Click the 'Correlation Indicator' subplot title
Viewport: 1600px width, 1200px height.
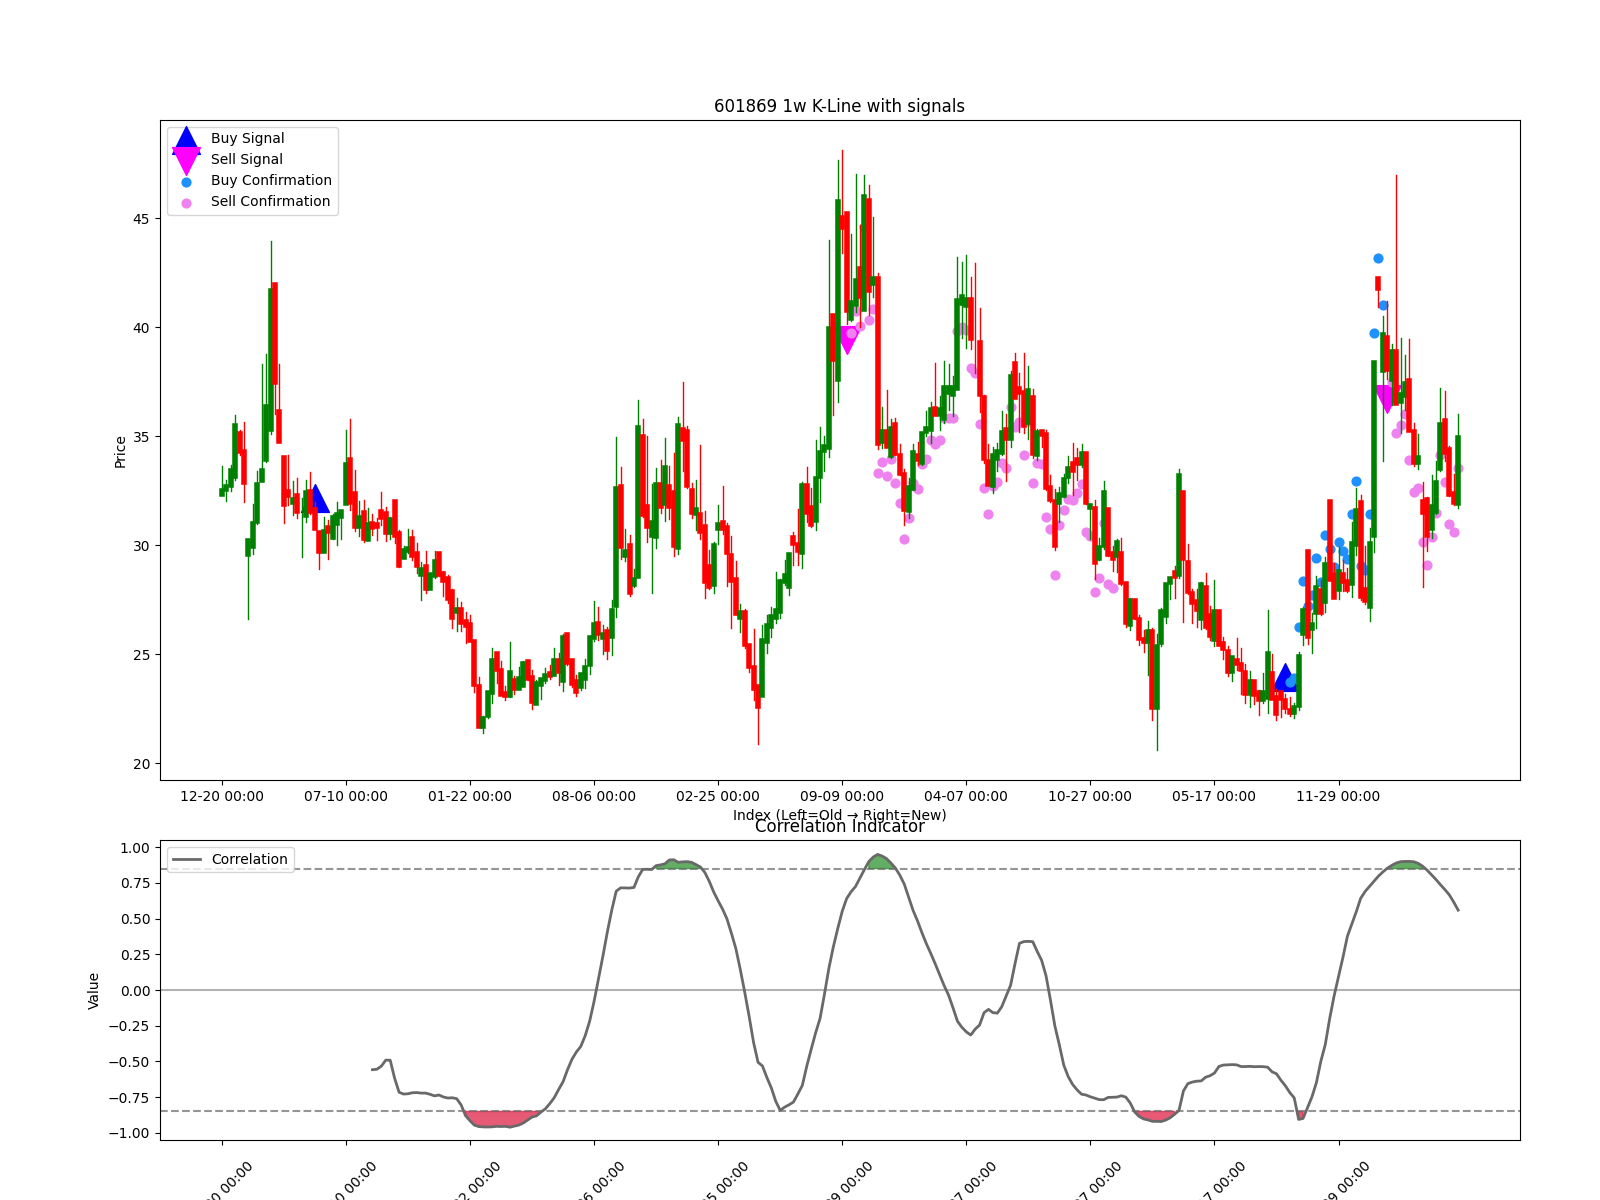839,826
